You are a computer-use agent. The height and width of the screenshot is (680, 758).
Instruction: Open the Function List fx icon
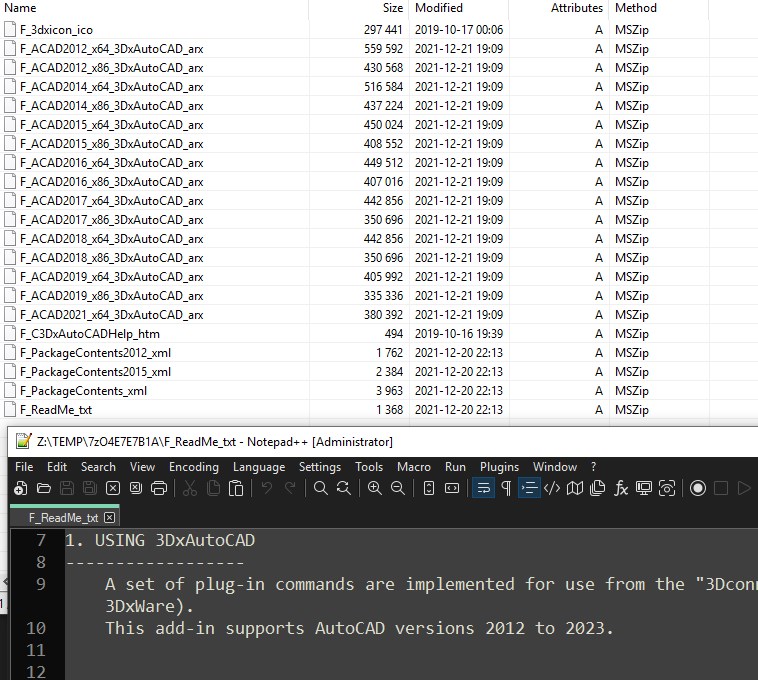621,489
